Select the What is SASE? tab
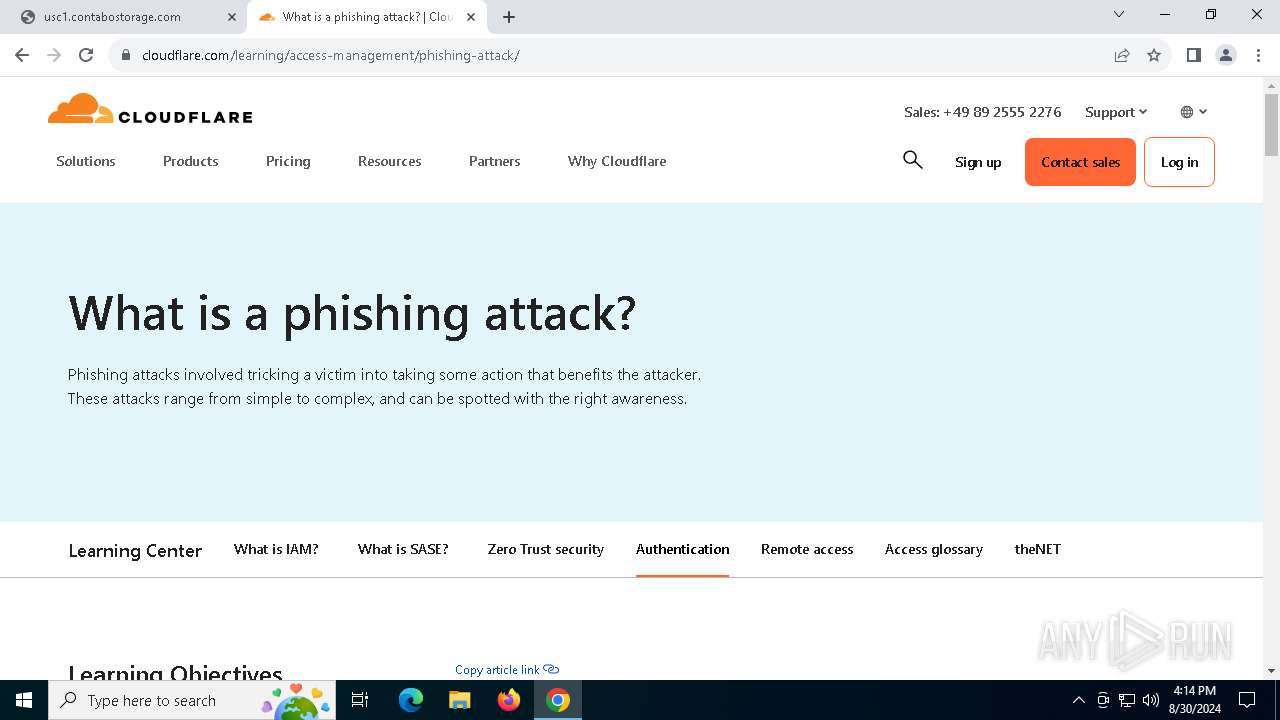The height and width of the screenshot is (720, 1280). (x=403, y=549)
